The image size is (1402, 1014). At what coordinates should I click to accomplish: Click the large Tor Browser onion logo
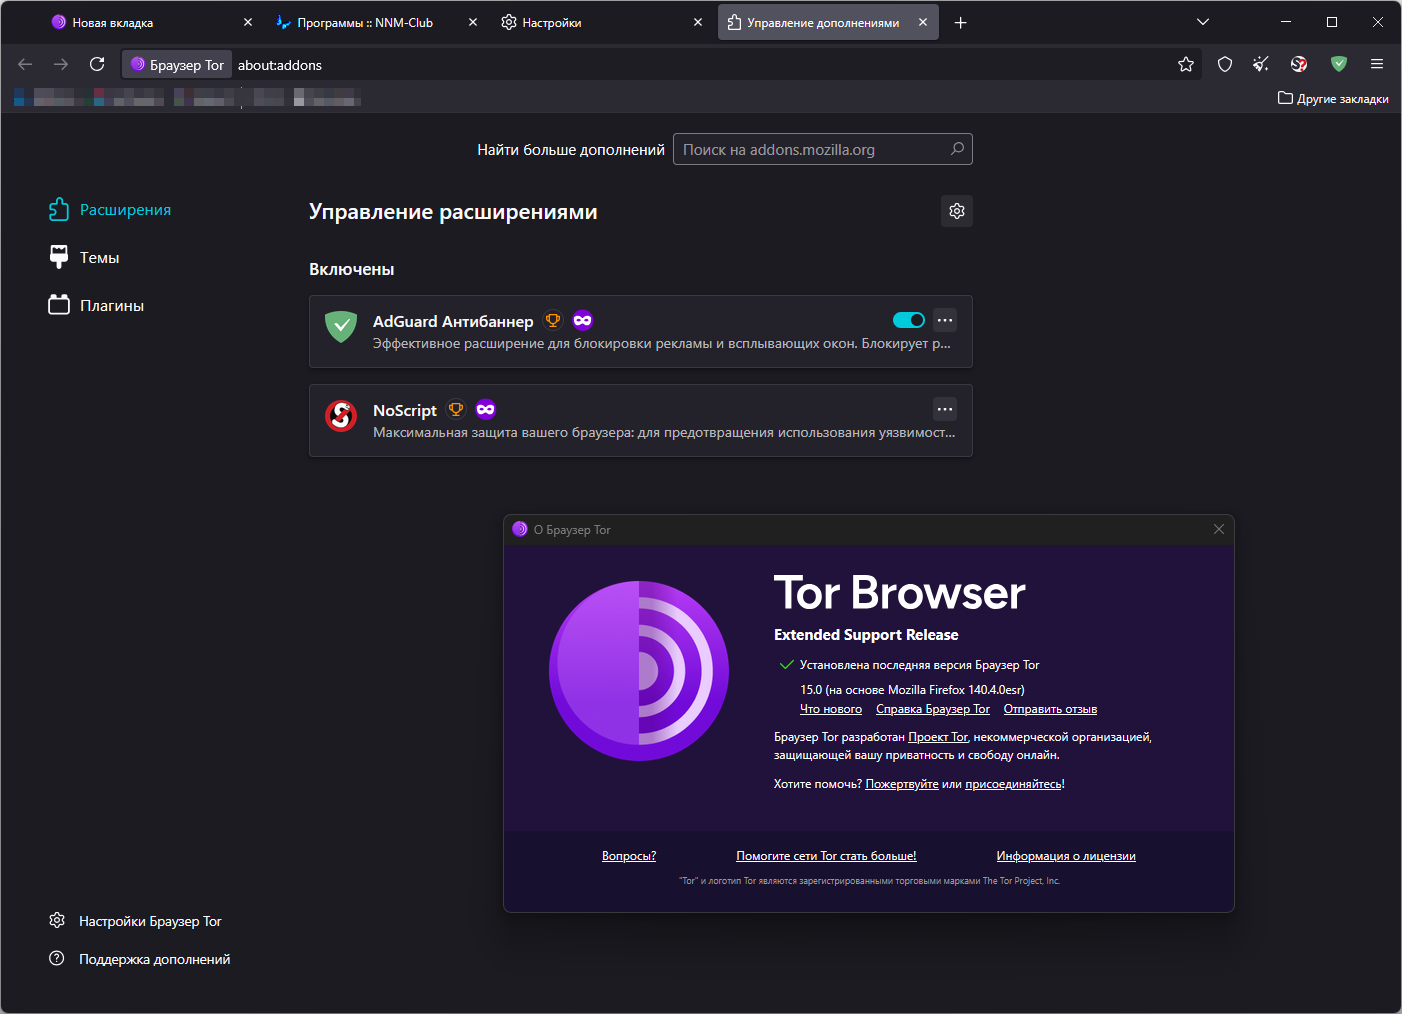[639, 671]
